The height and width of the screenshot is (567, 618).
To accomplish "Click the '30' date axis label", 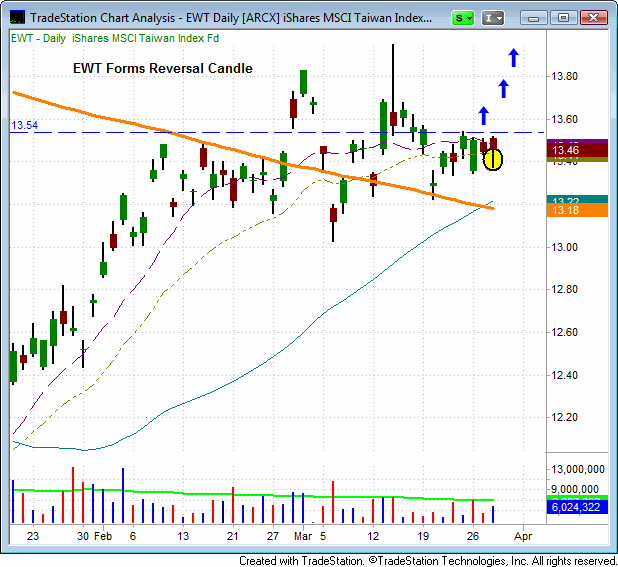I will click(x=83, y=536).
